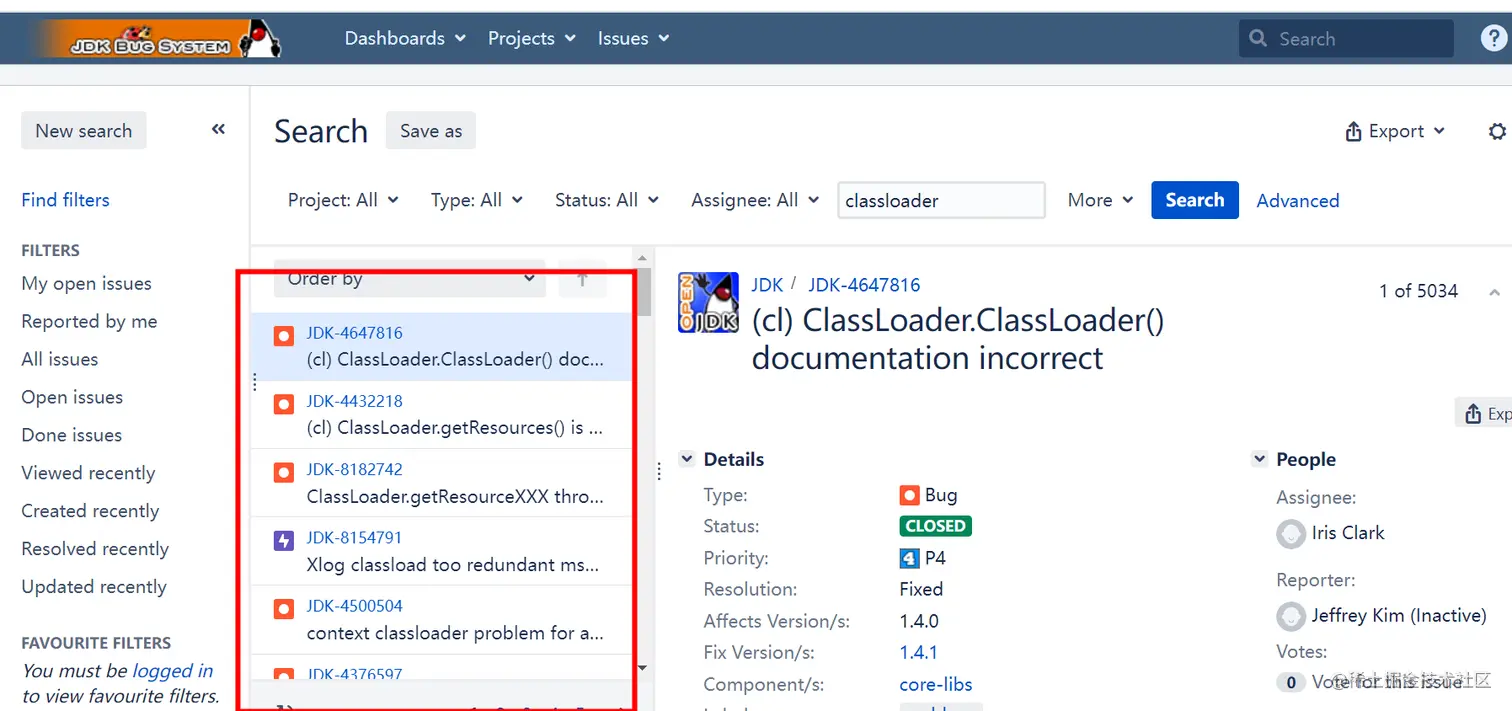1512x711 pixels.
Task: Click bug icon of JDK-4432218 row
Action: click(284, 404)
